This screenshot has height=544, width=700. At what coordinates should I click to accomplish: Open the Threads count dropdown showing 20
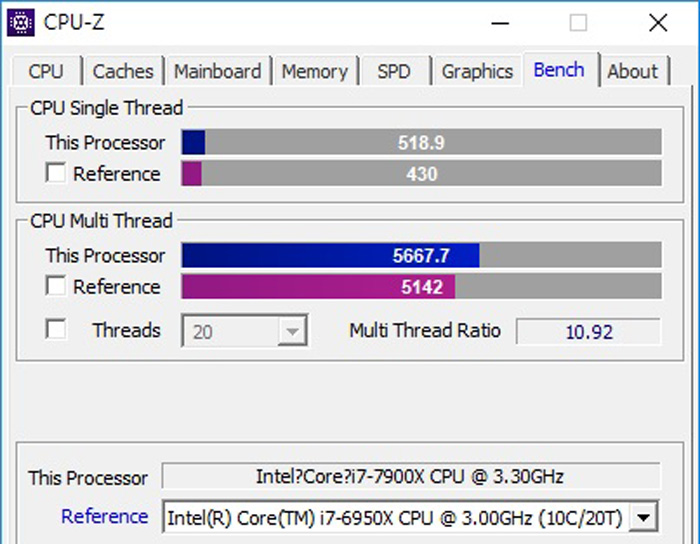click(244, 331)
